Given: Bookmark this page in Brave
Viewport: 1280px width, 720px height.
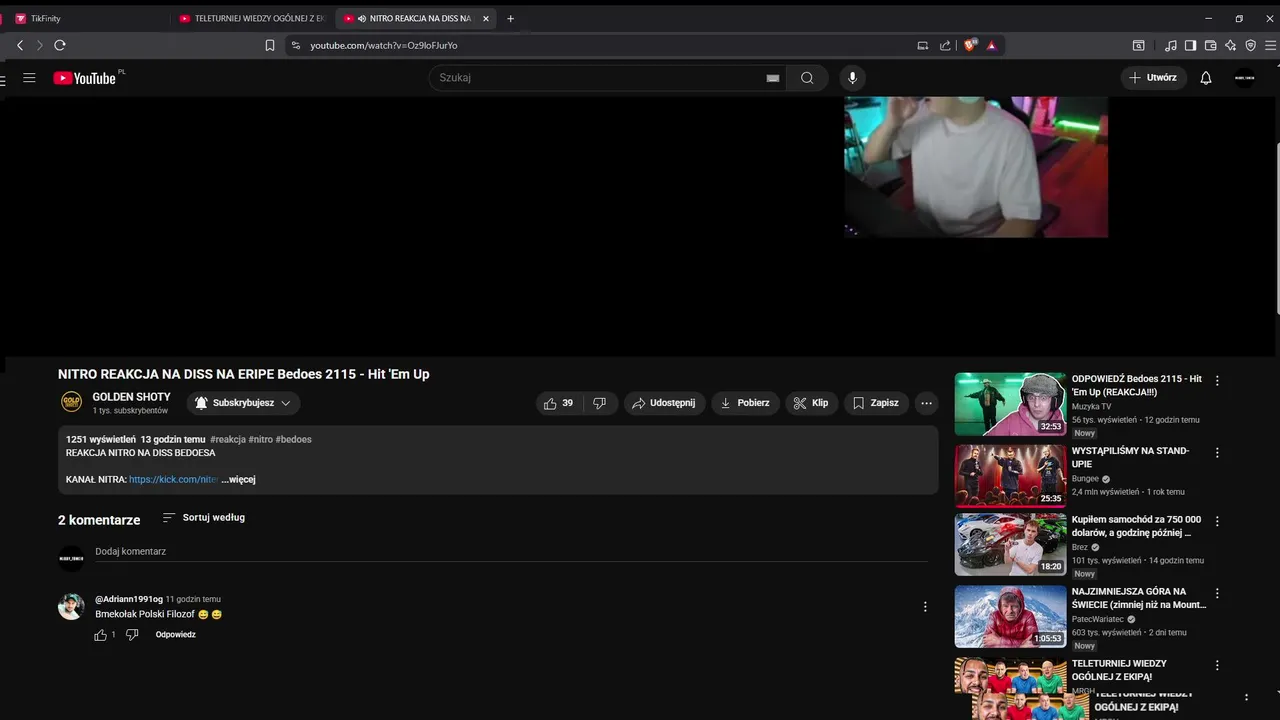Looking at the screenshot, I should pos(270,45).
